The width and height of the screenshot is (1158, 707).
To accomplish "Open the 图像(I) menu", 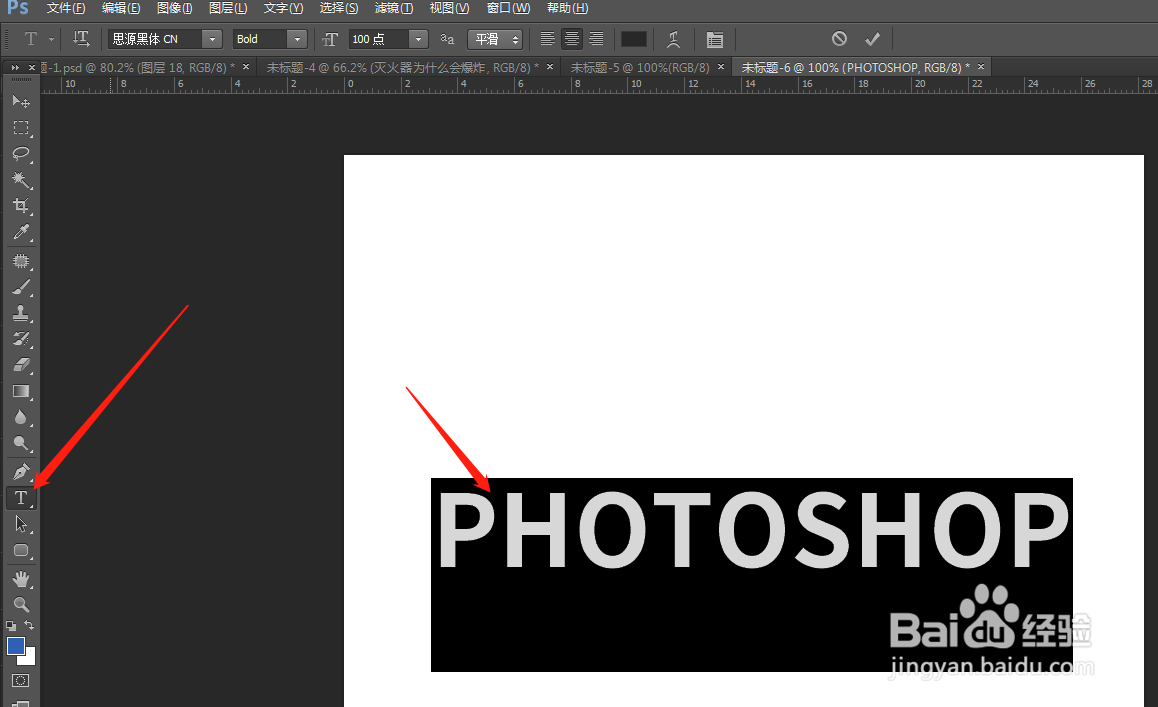I will tap(175, 8).
